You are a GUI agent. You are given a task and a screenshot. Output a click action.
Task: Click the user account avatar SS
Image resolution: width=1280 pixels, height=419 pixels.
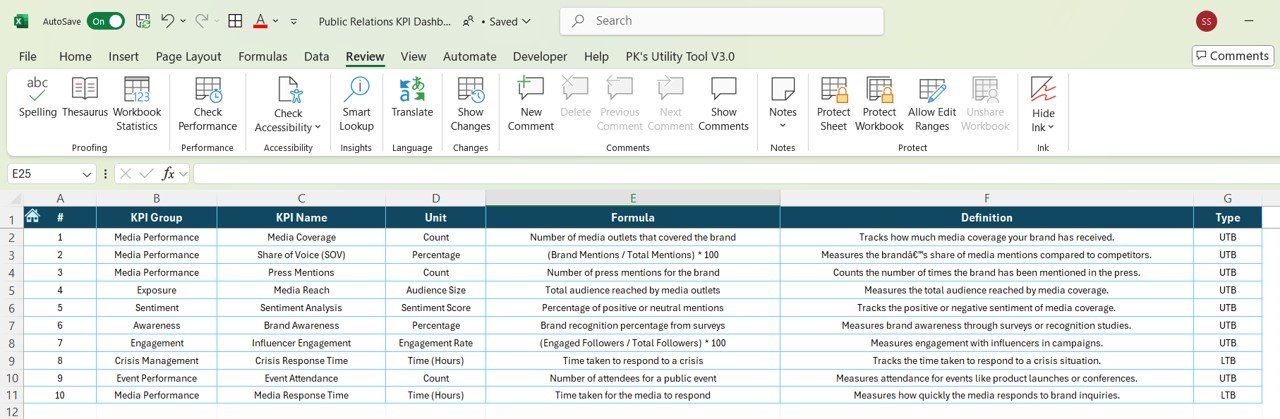(1207, 21)
